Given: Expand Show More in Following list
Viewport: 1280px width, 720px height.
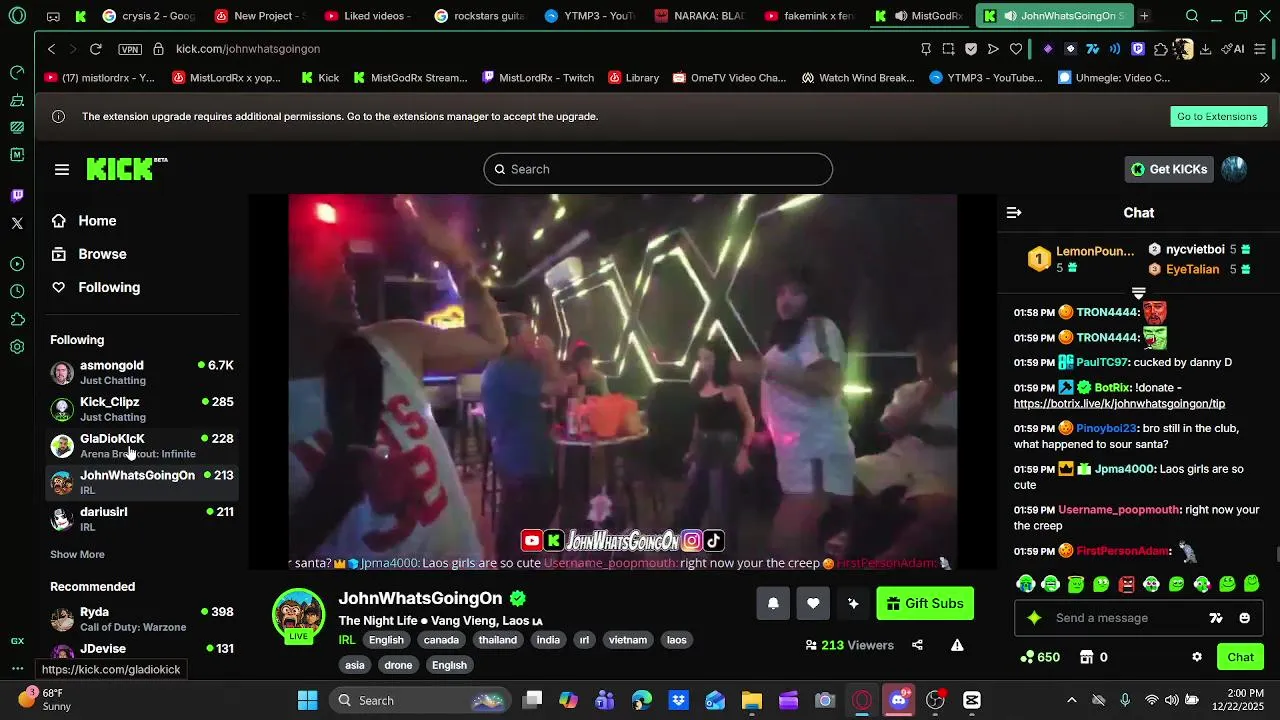Looking at the screenshot, I should click(x=77, y=554).
